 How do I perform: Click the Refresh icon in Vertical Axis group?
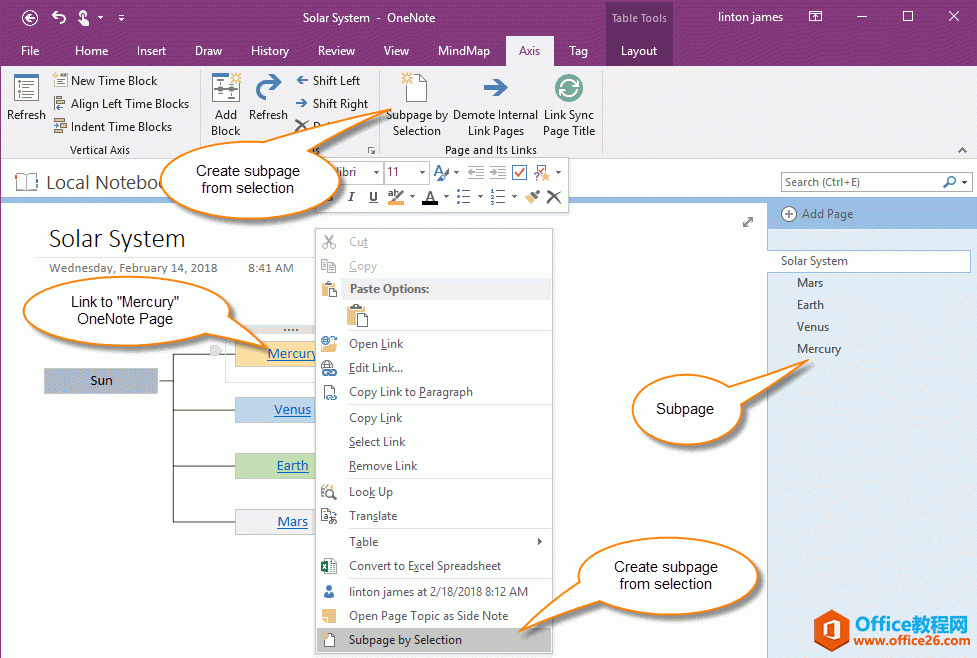[x=25, y=88]
